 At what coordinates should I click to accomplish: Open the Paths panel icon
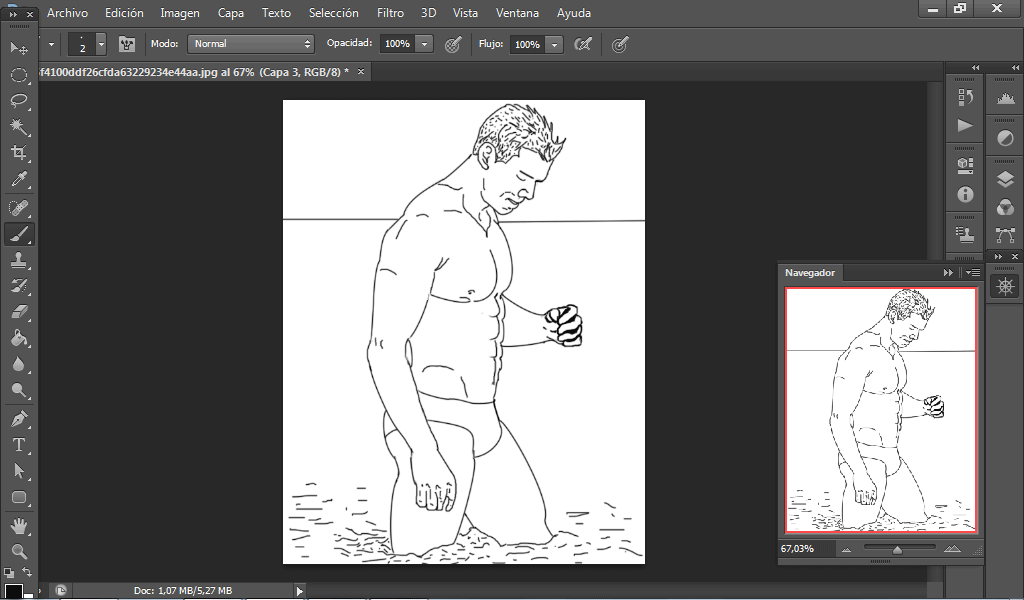tap(1005, 235)
